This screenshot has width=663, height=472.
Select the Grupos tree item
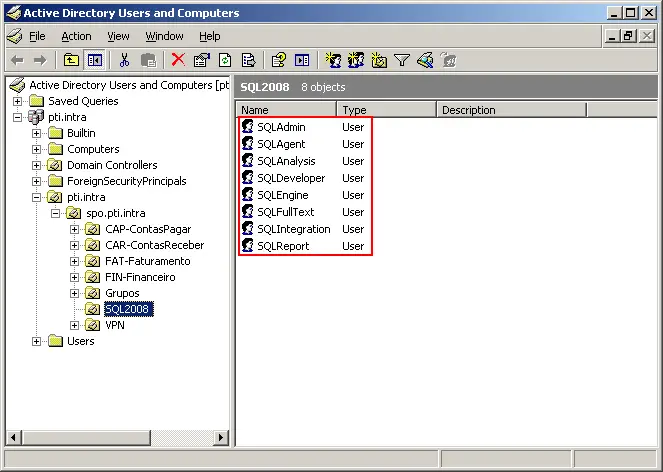pyautogui.click(x=122, y=293)
